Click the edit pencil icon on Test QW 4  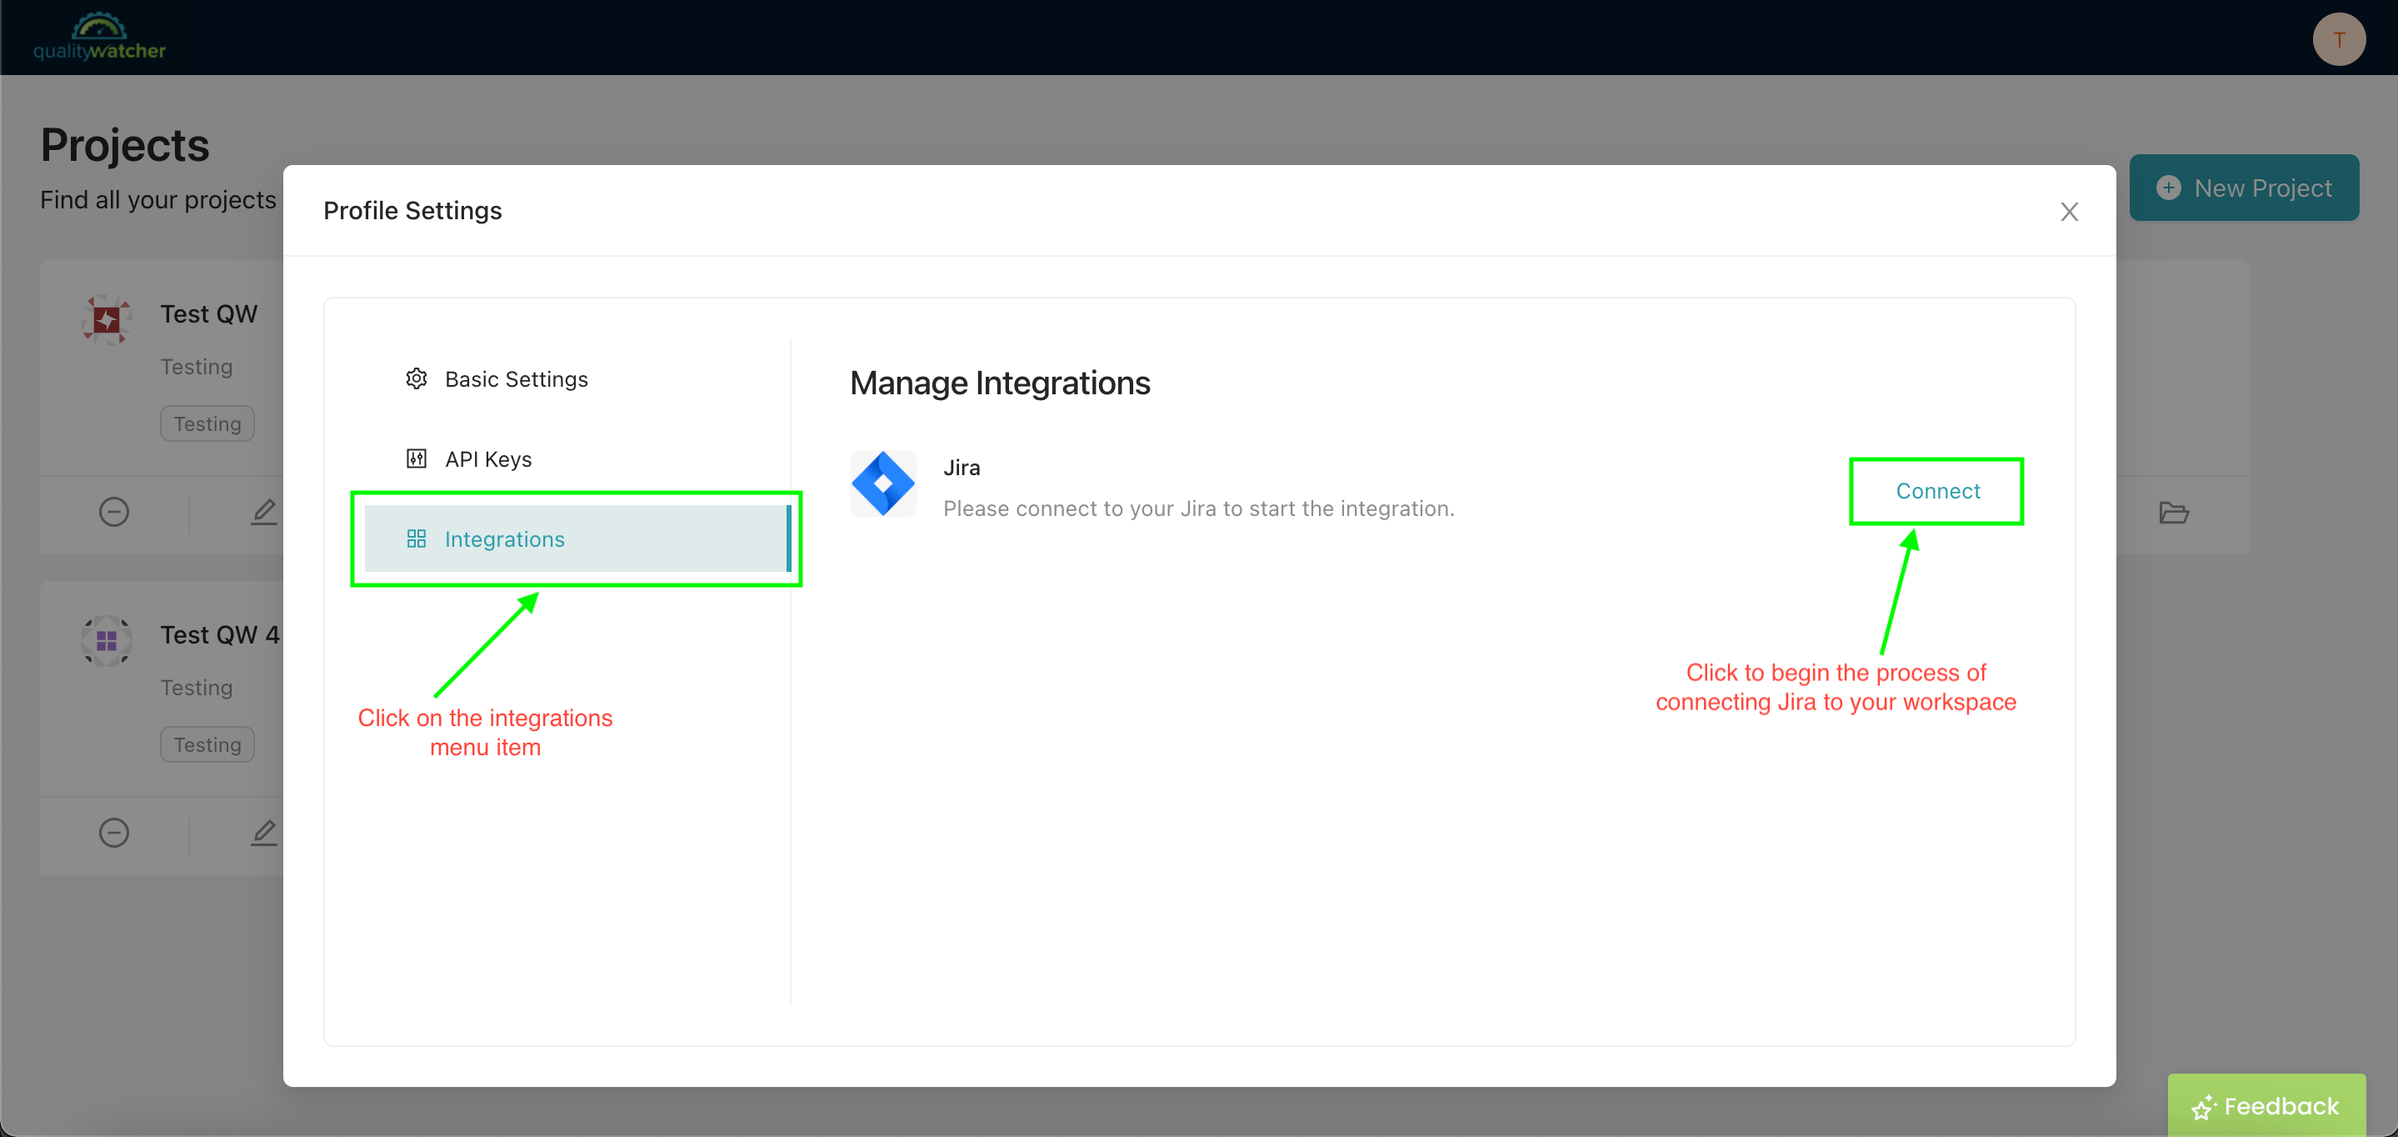click(264, 833)
